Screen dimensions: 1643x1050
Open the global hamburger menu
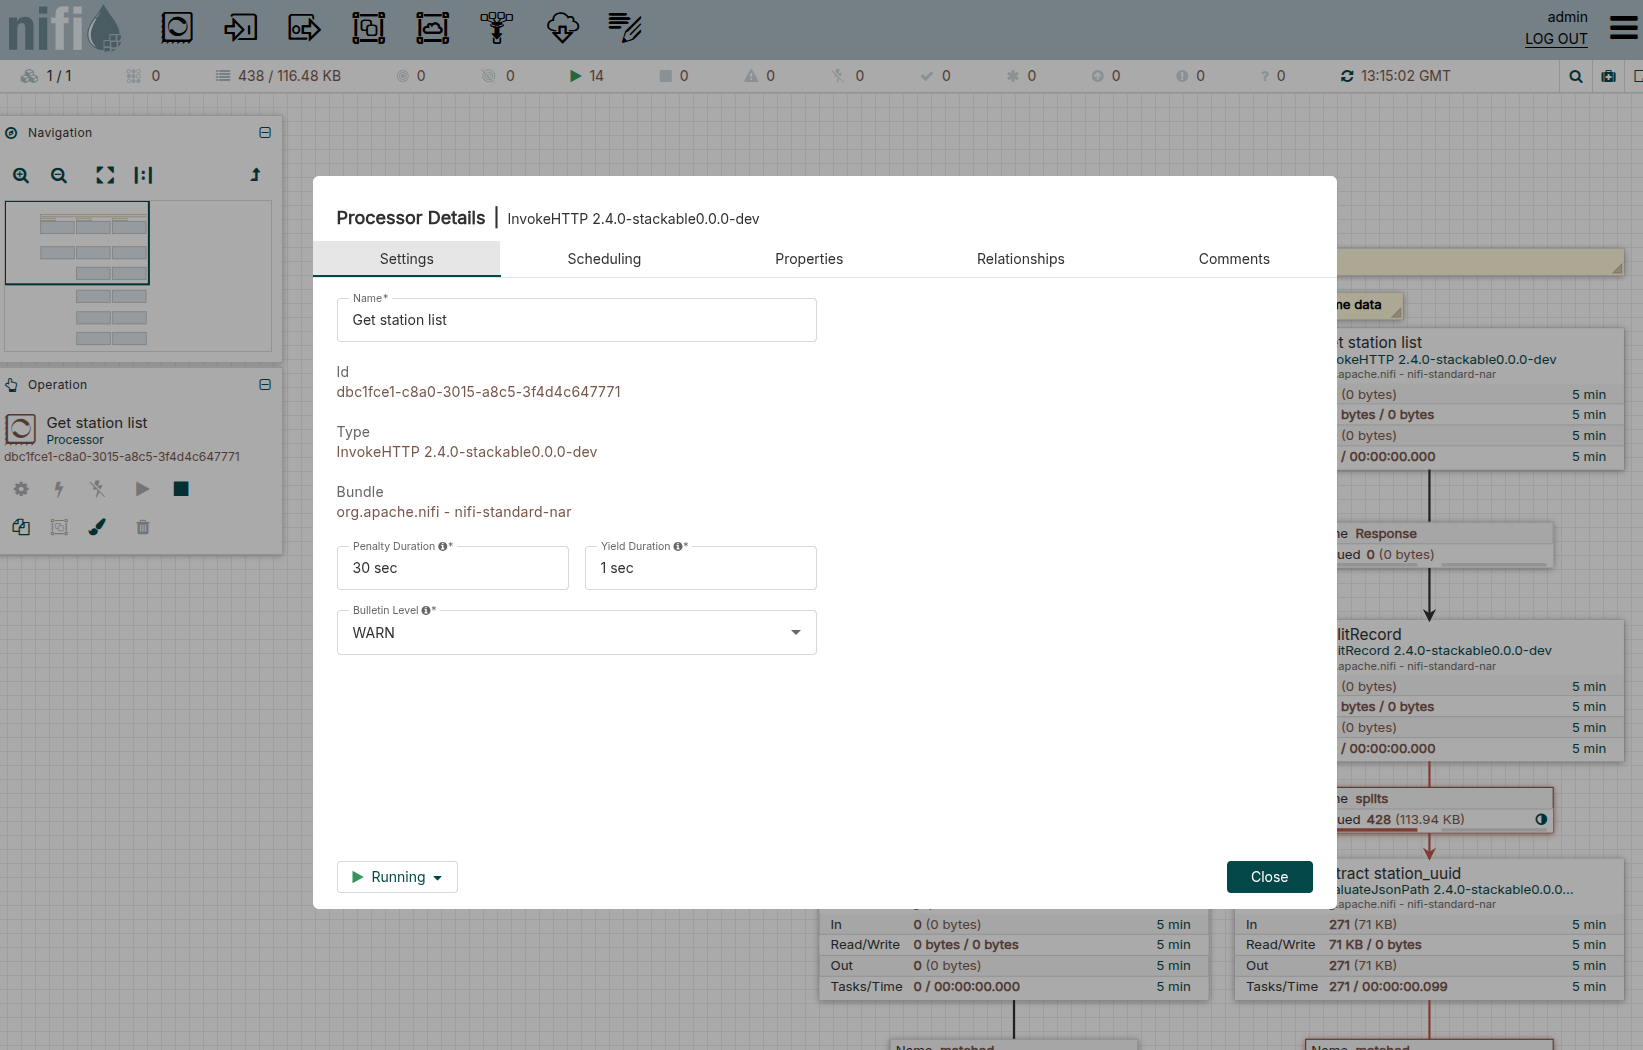(1623, 28)
